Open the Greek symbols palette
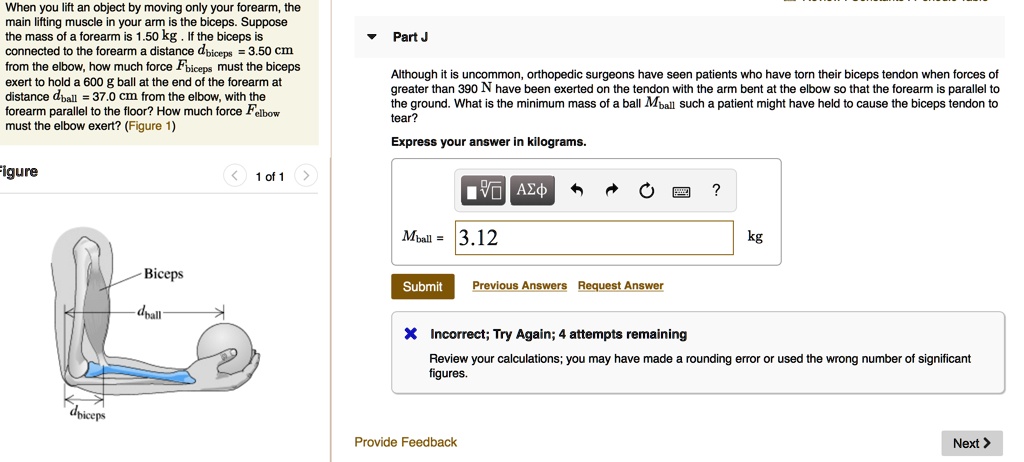This screenshot has height=462, width=1024. [x=530, y=190]
